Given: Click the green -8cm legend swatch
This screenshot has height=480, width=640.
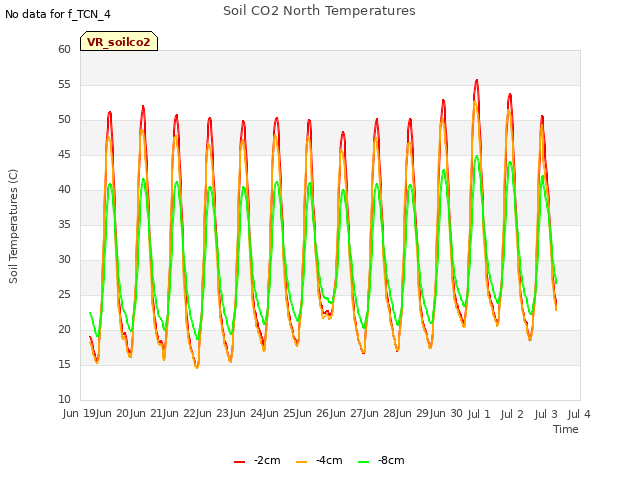Looking at the screenshot, I should point(363,462).
